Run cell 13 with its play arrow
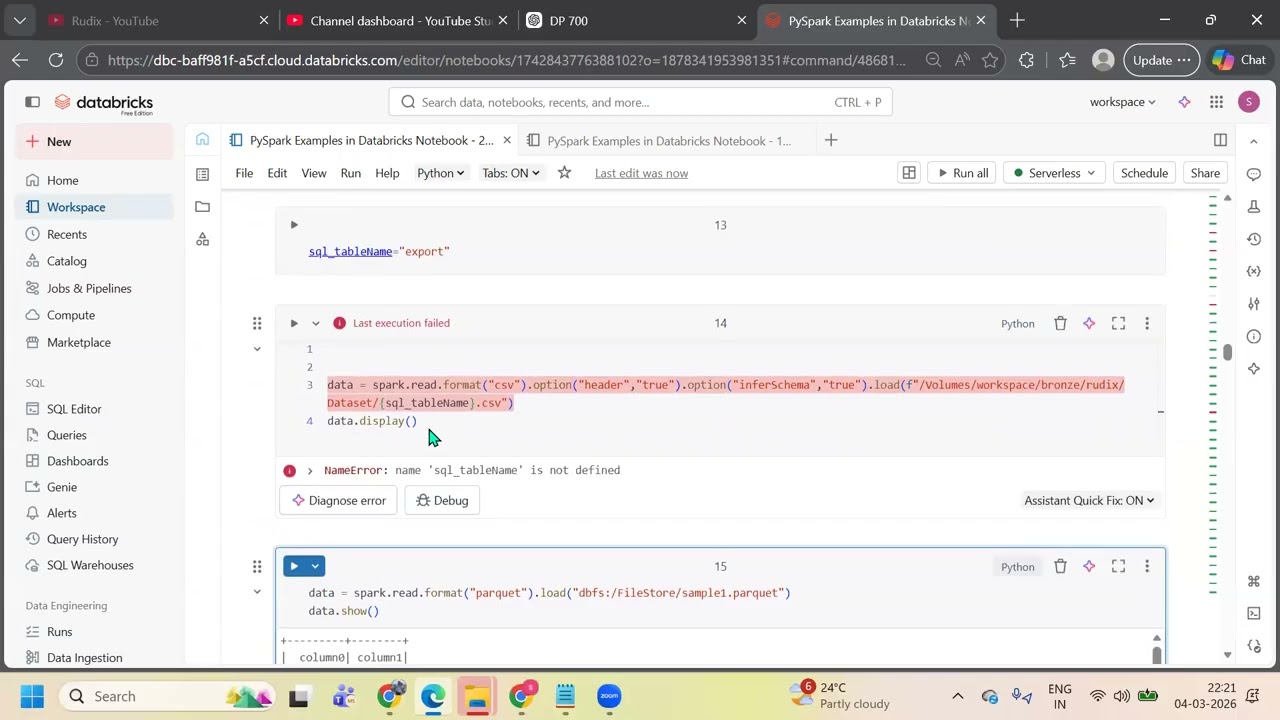 pos(294,225)
